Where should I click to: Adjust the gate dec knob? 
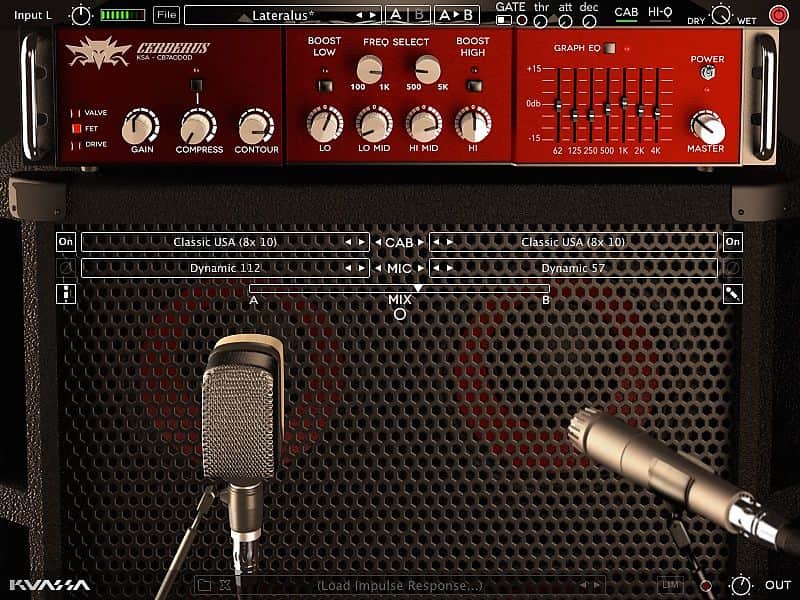click(x=589, y=21)
